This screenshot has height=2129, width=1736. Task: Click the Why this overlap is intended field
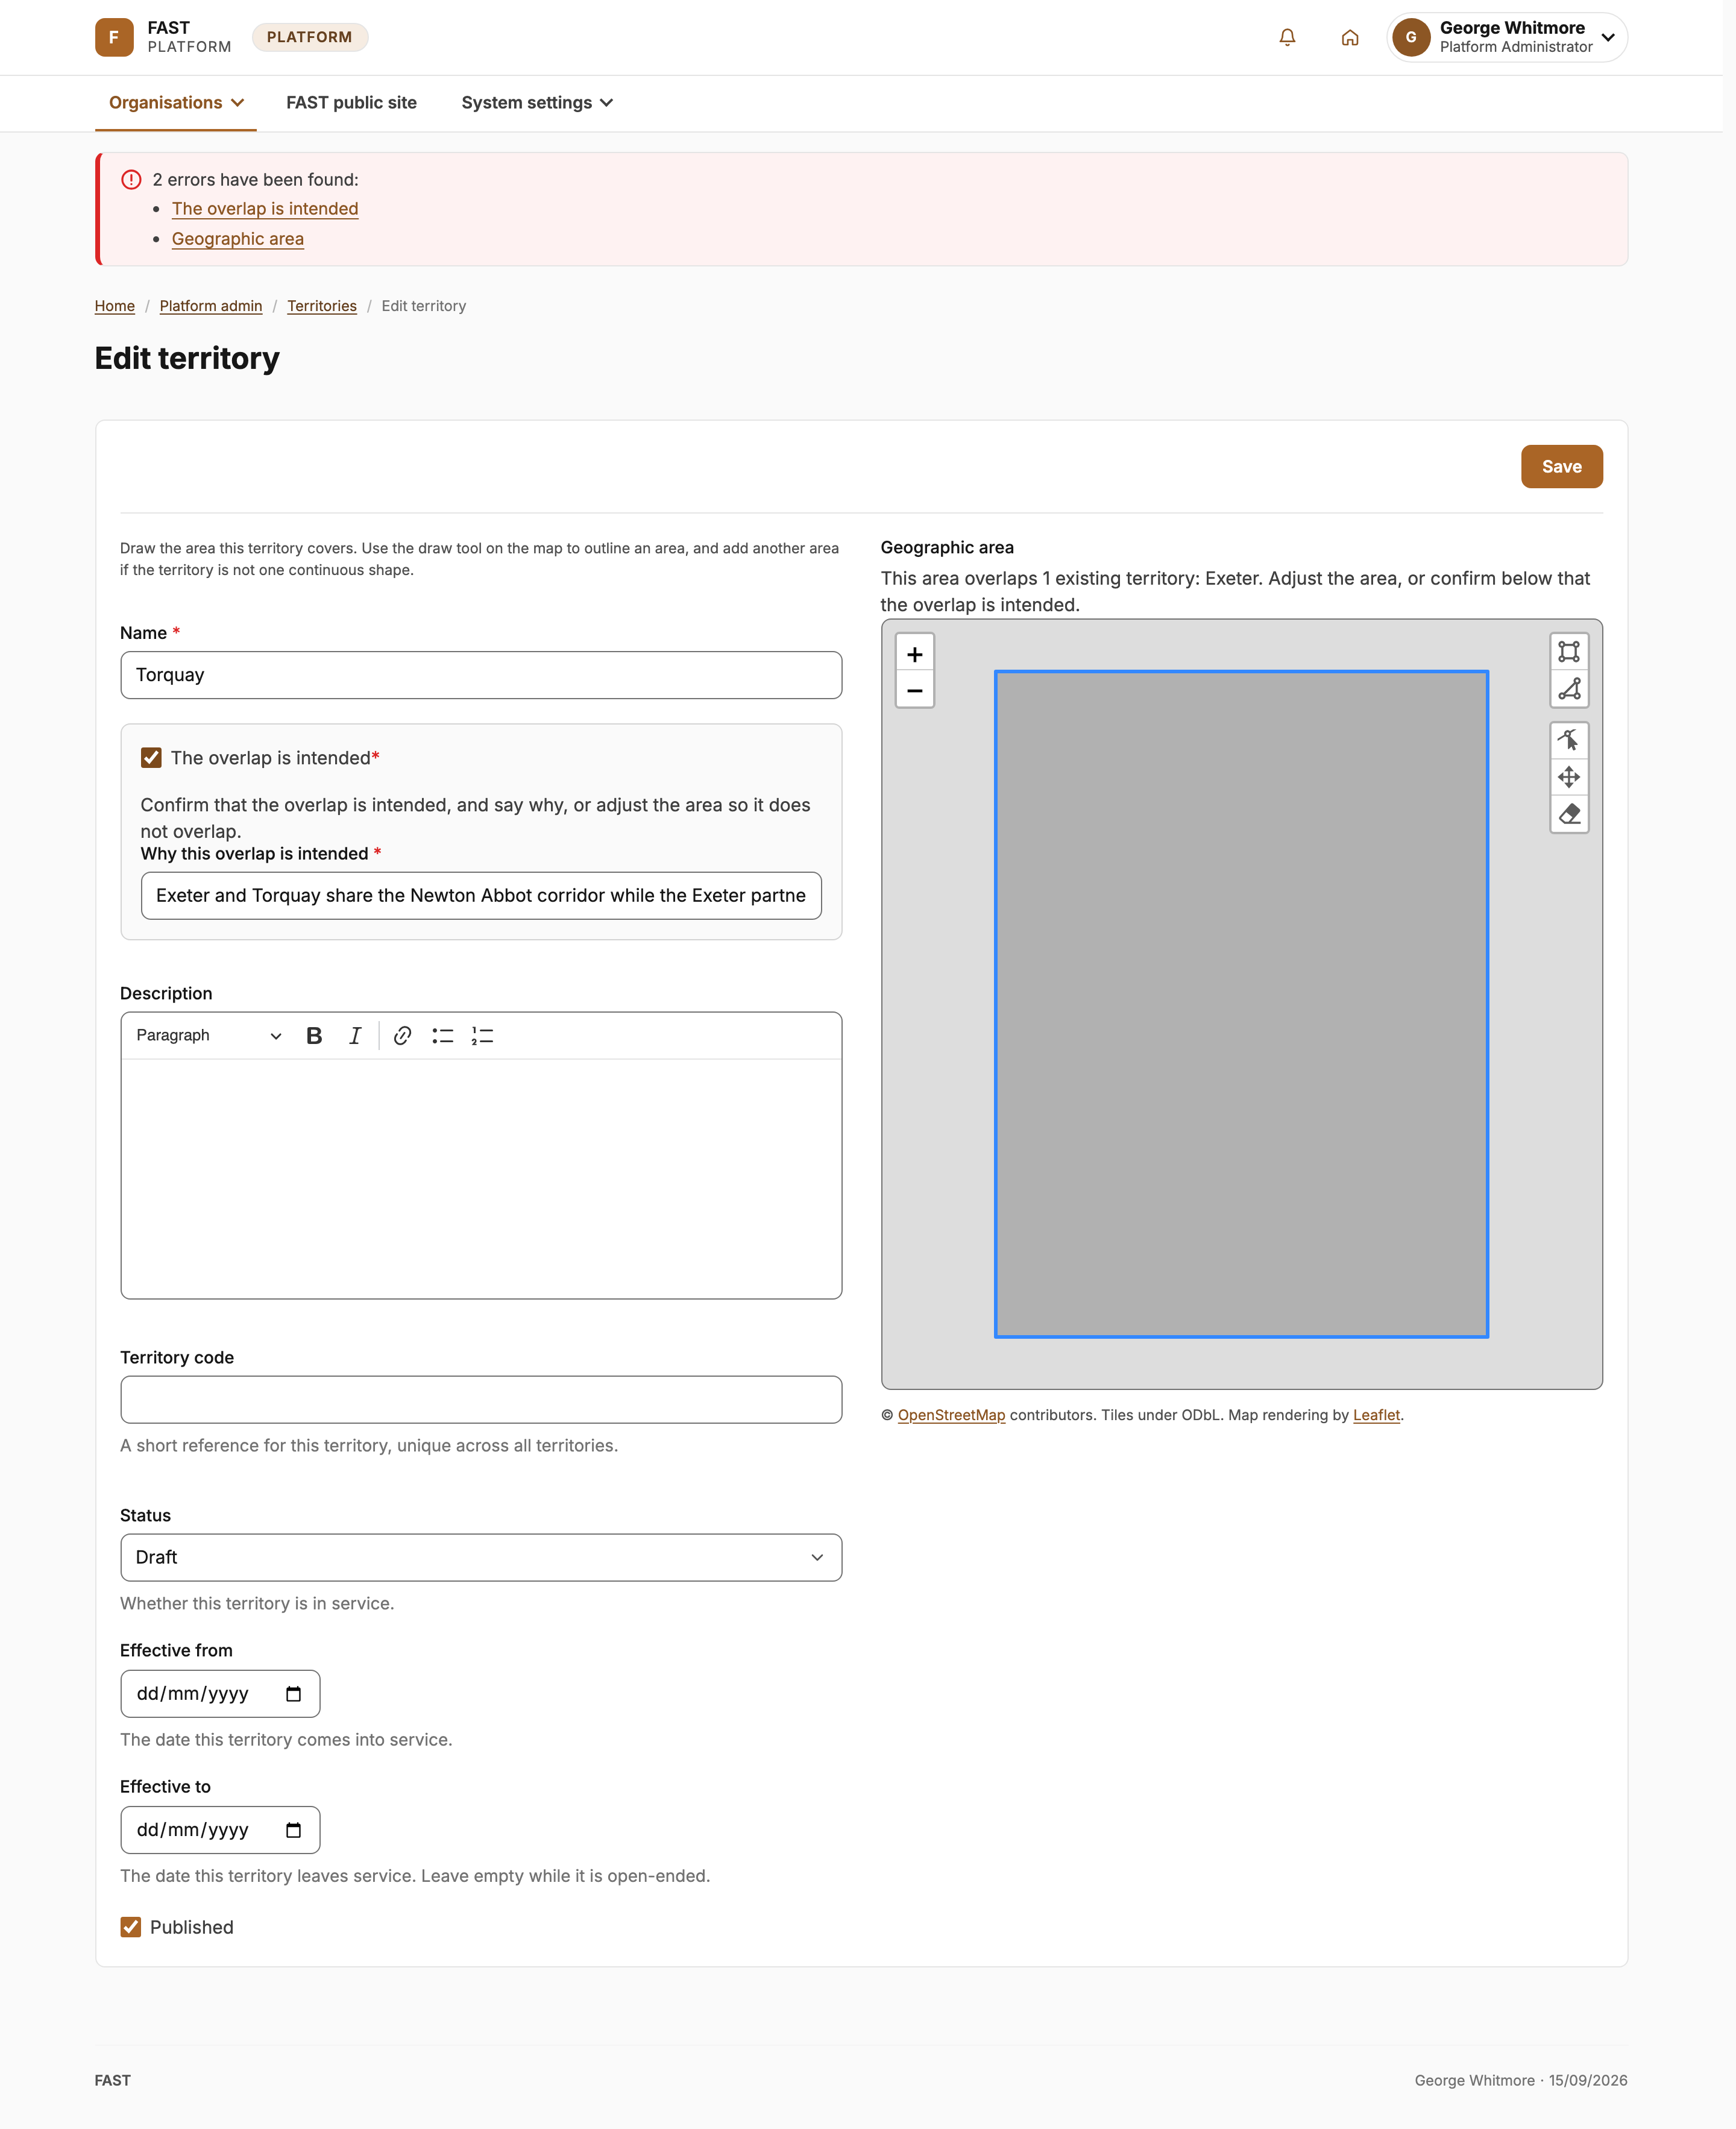coord(481,895)
